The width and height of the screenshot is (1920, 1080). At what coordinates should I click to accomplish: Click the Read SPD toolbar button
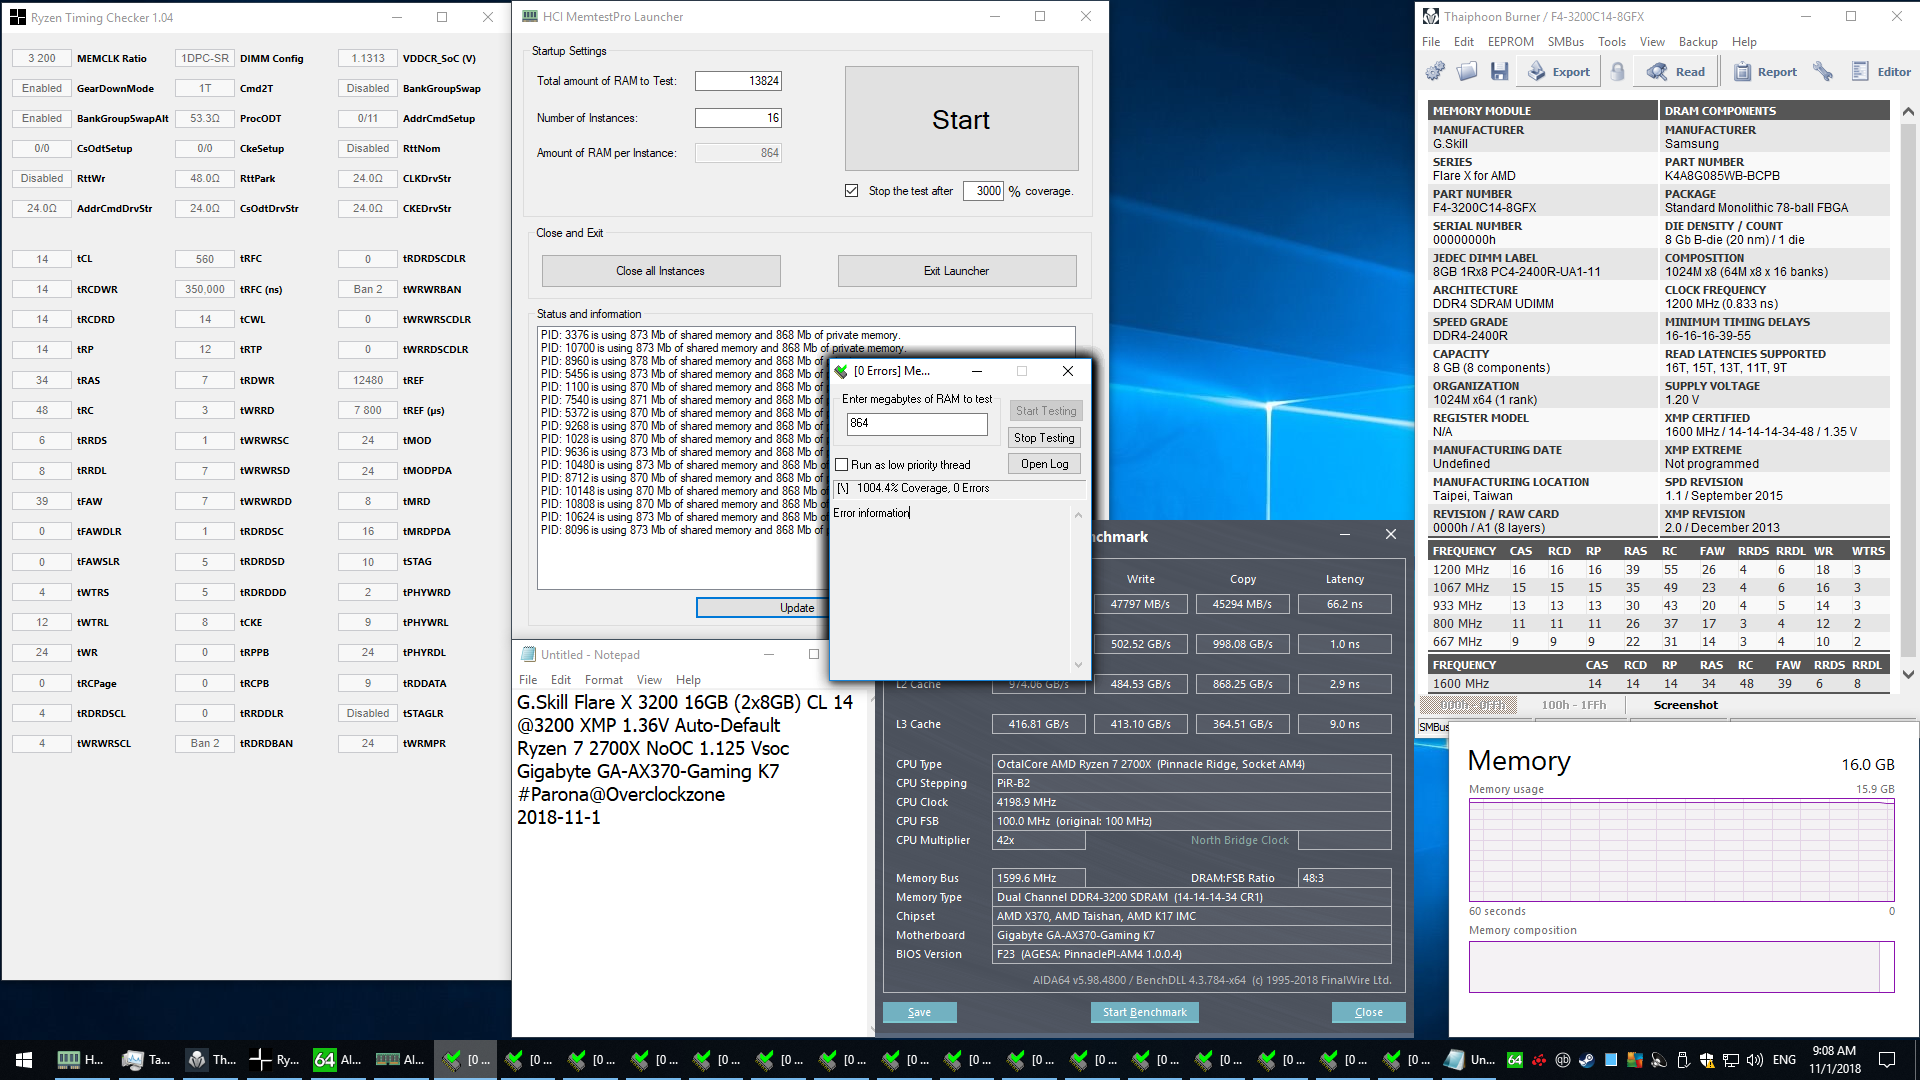coord(1676,71)
